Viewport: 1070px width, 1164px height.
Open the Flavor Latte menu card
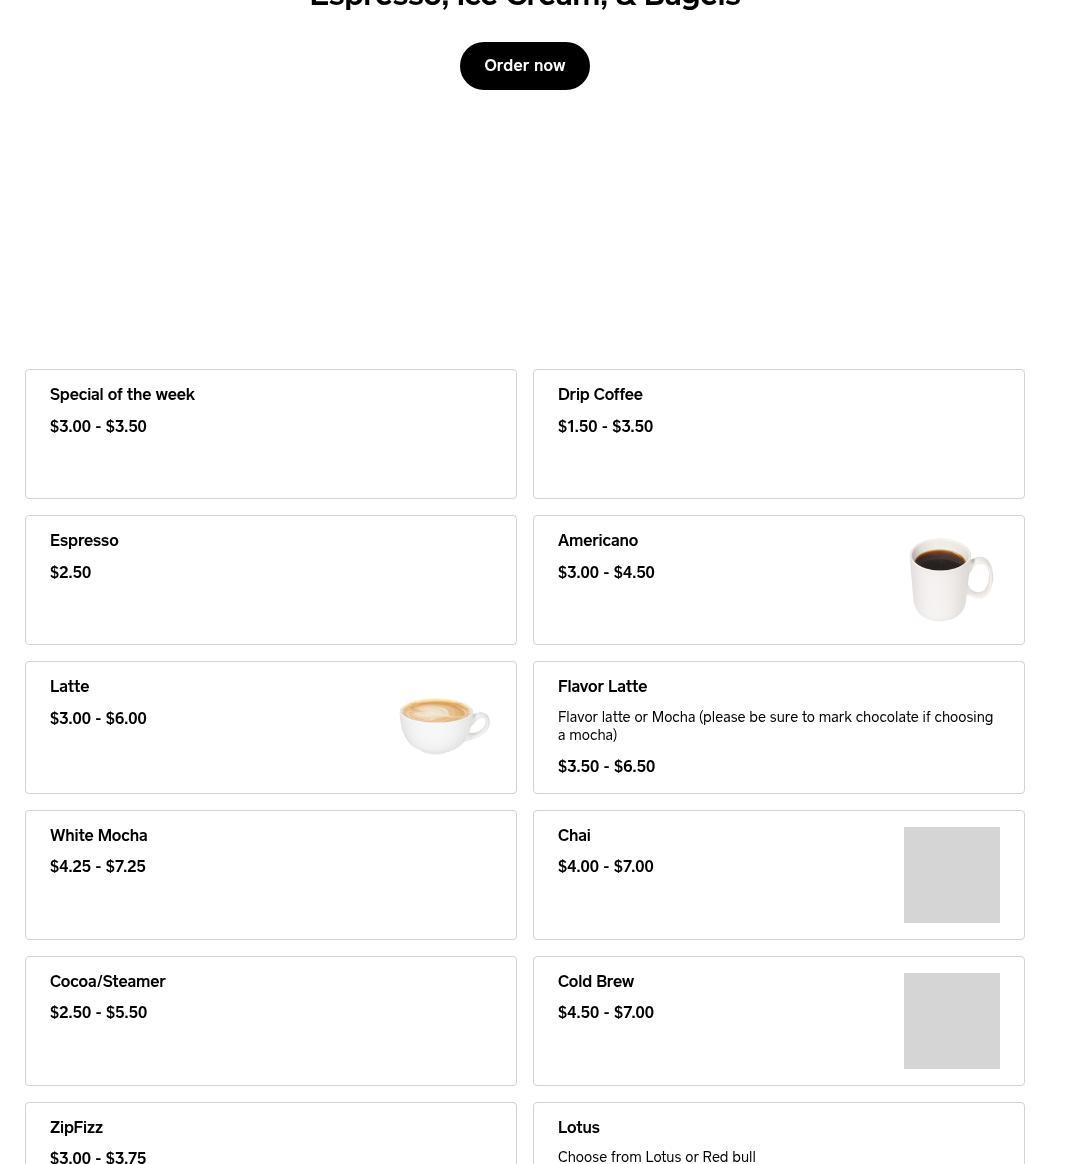tap(778, 728)
